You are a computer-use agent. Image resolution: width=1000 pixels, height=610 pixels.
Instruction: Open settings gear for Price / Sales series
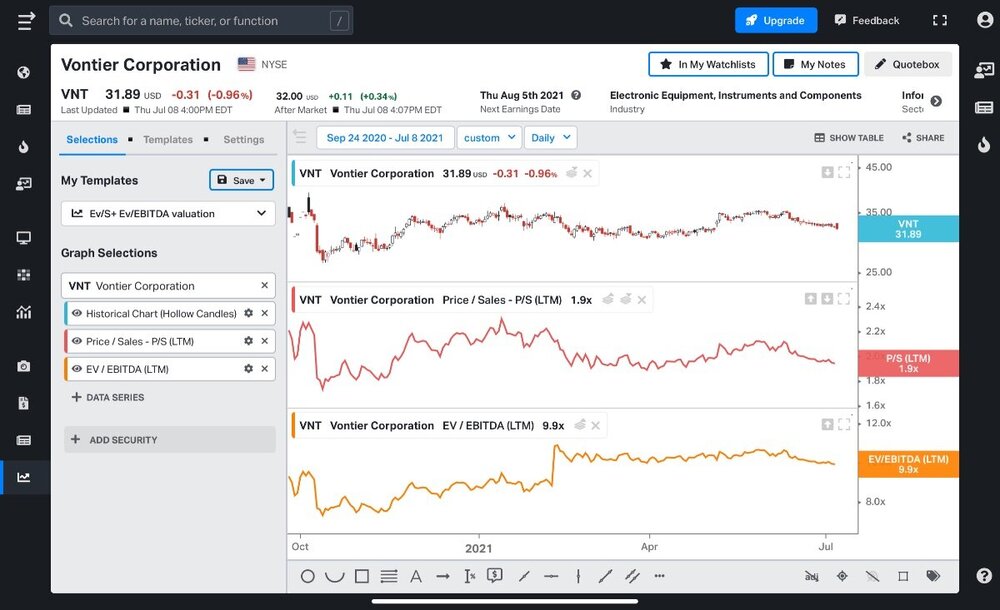(249, 341)
